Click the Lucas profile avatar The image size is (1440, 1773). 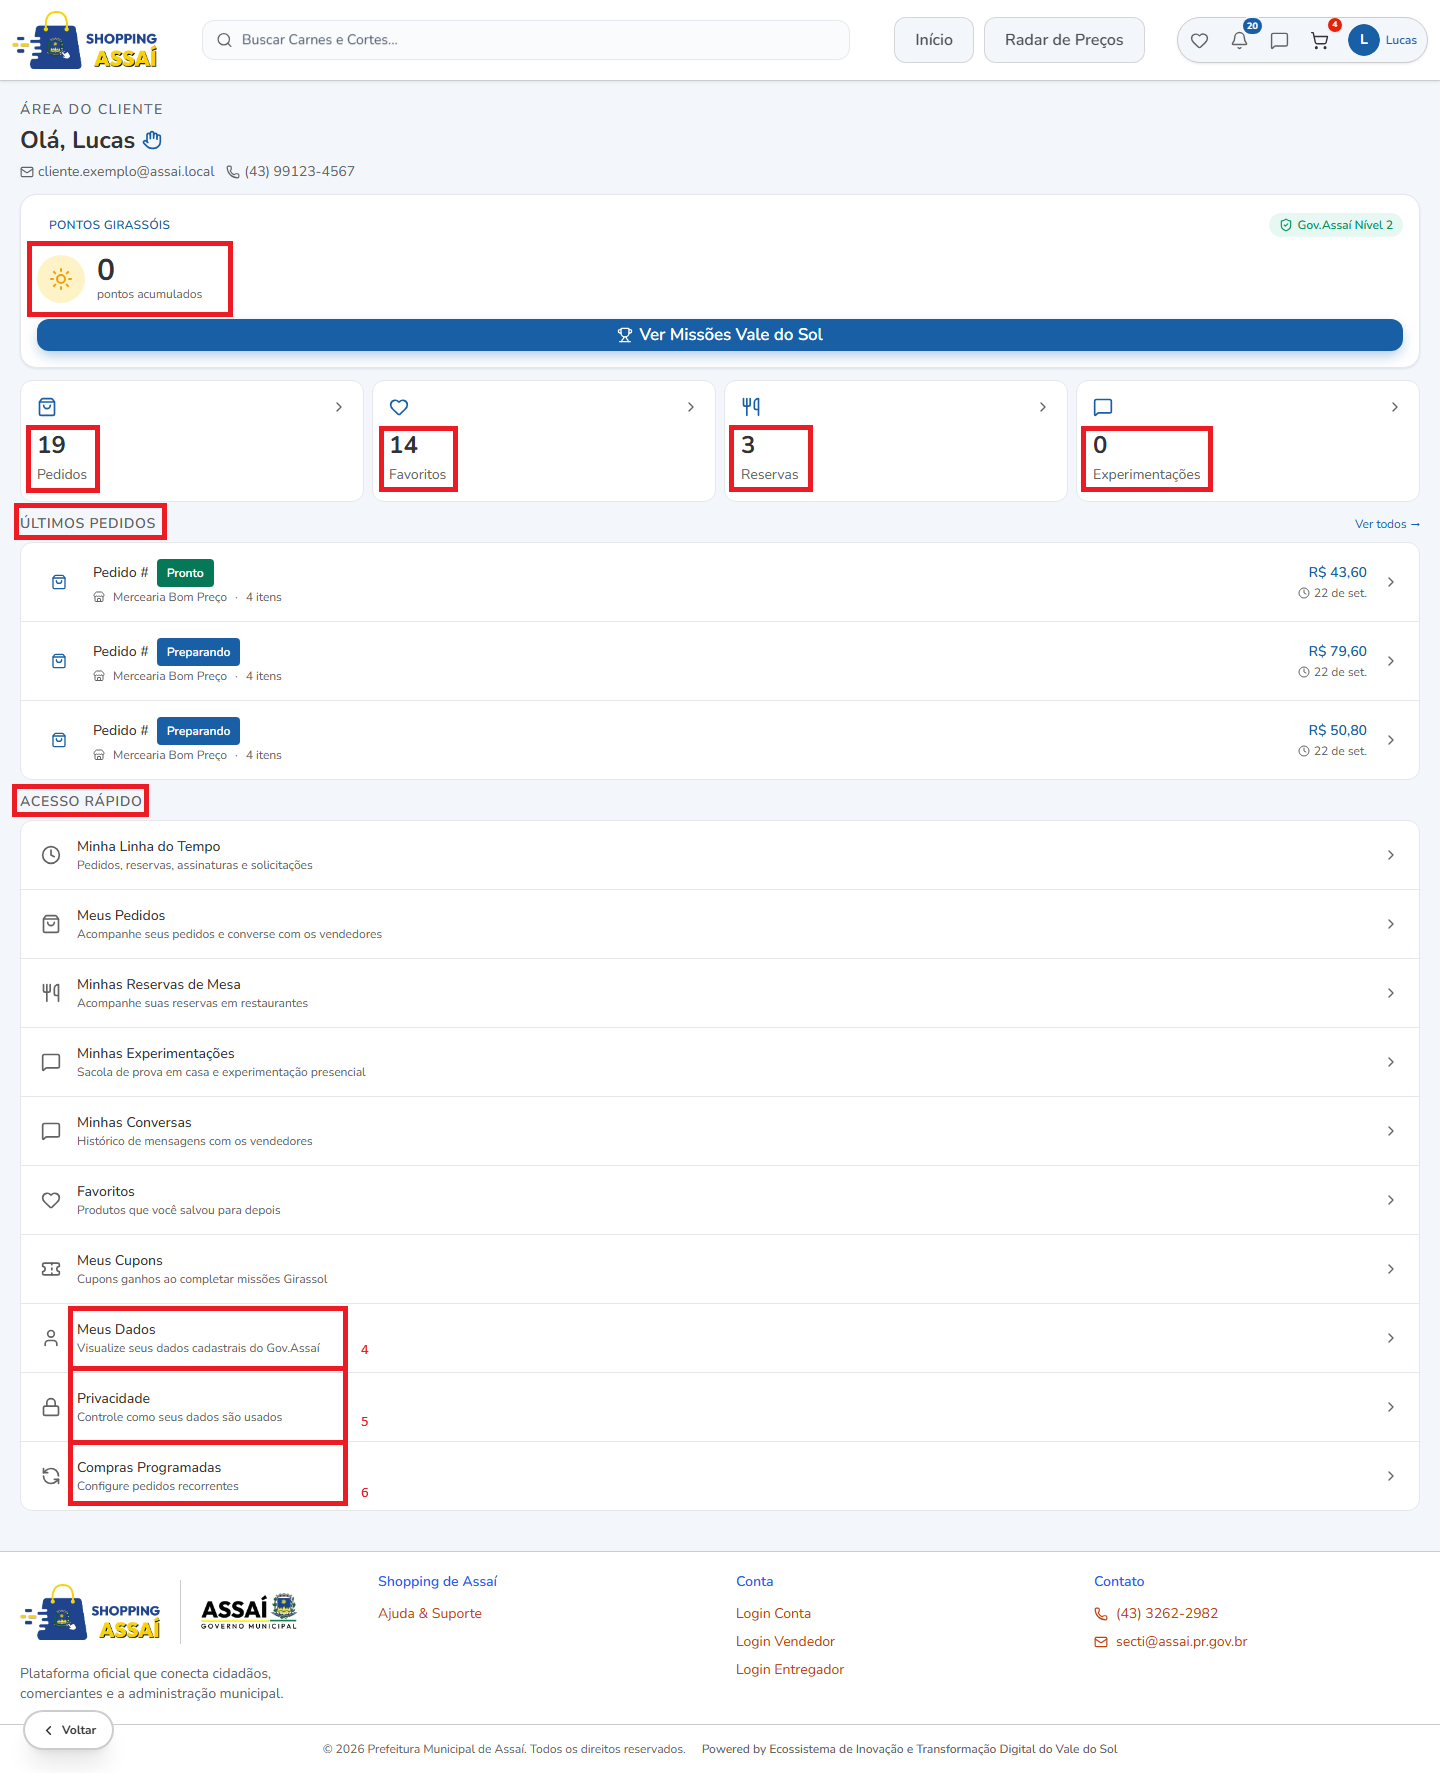1363,40
